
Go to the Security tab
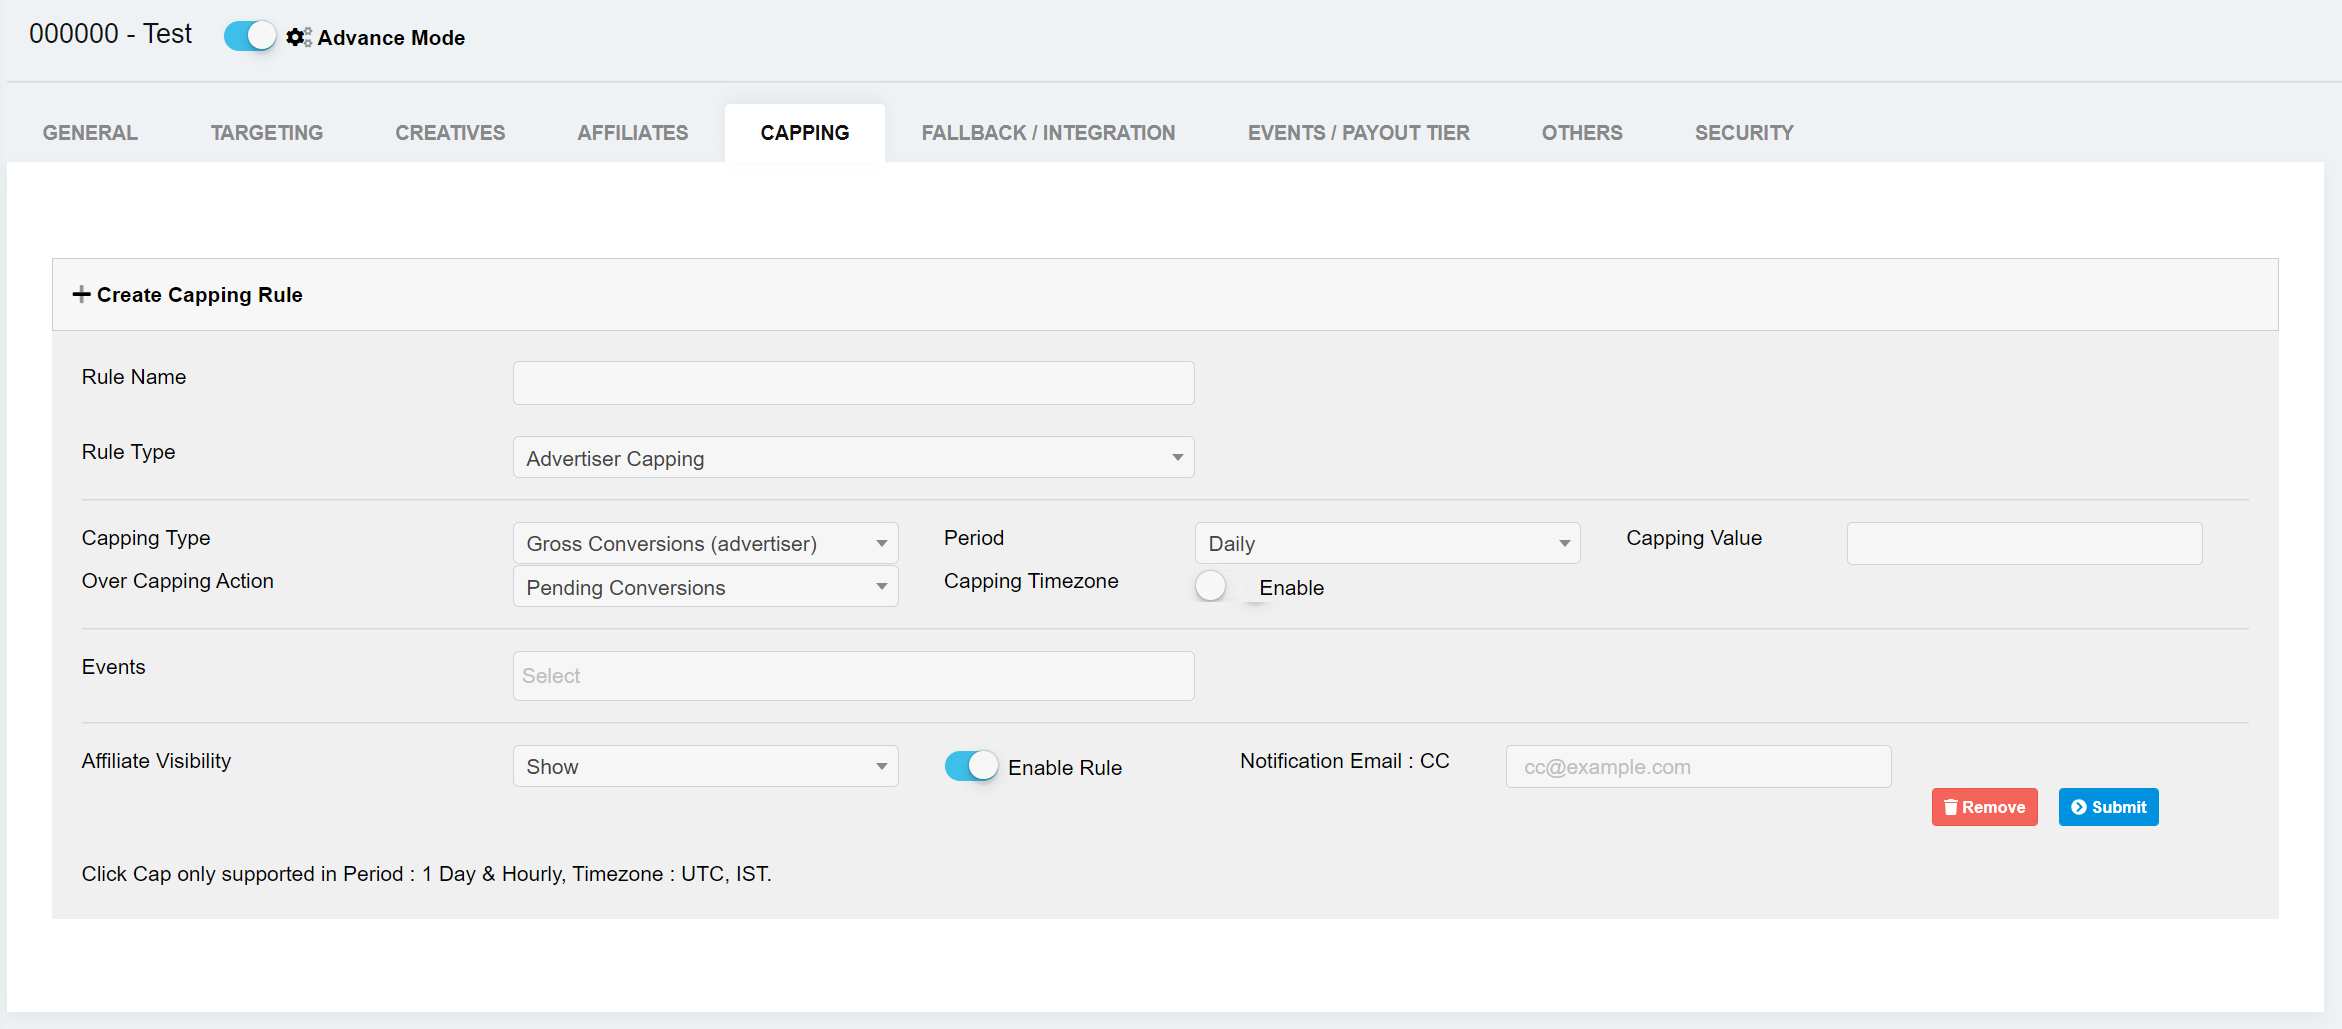1743,133
